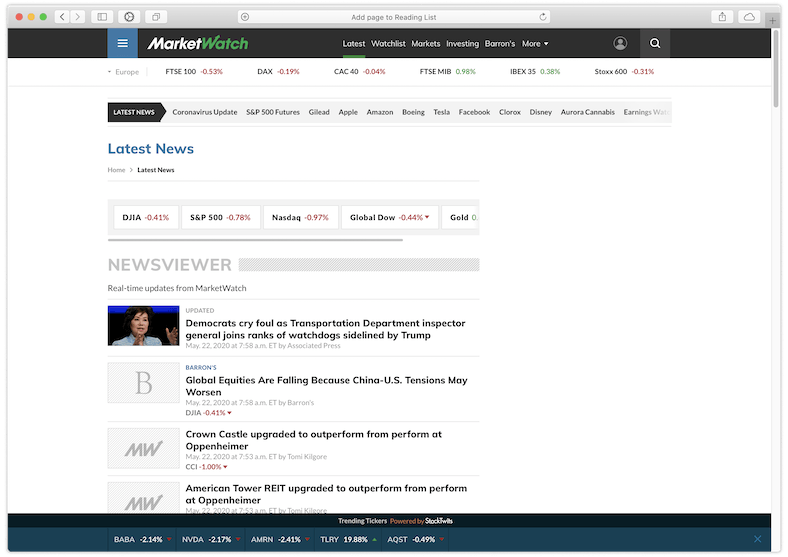Click the Home breadcrumb link

[116, 170]
